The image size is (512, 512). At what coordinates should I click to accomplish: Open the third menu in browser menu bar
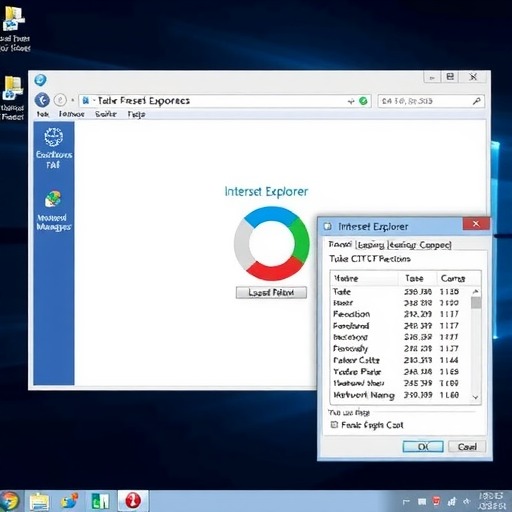106,114
